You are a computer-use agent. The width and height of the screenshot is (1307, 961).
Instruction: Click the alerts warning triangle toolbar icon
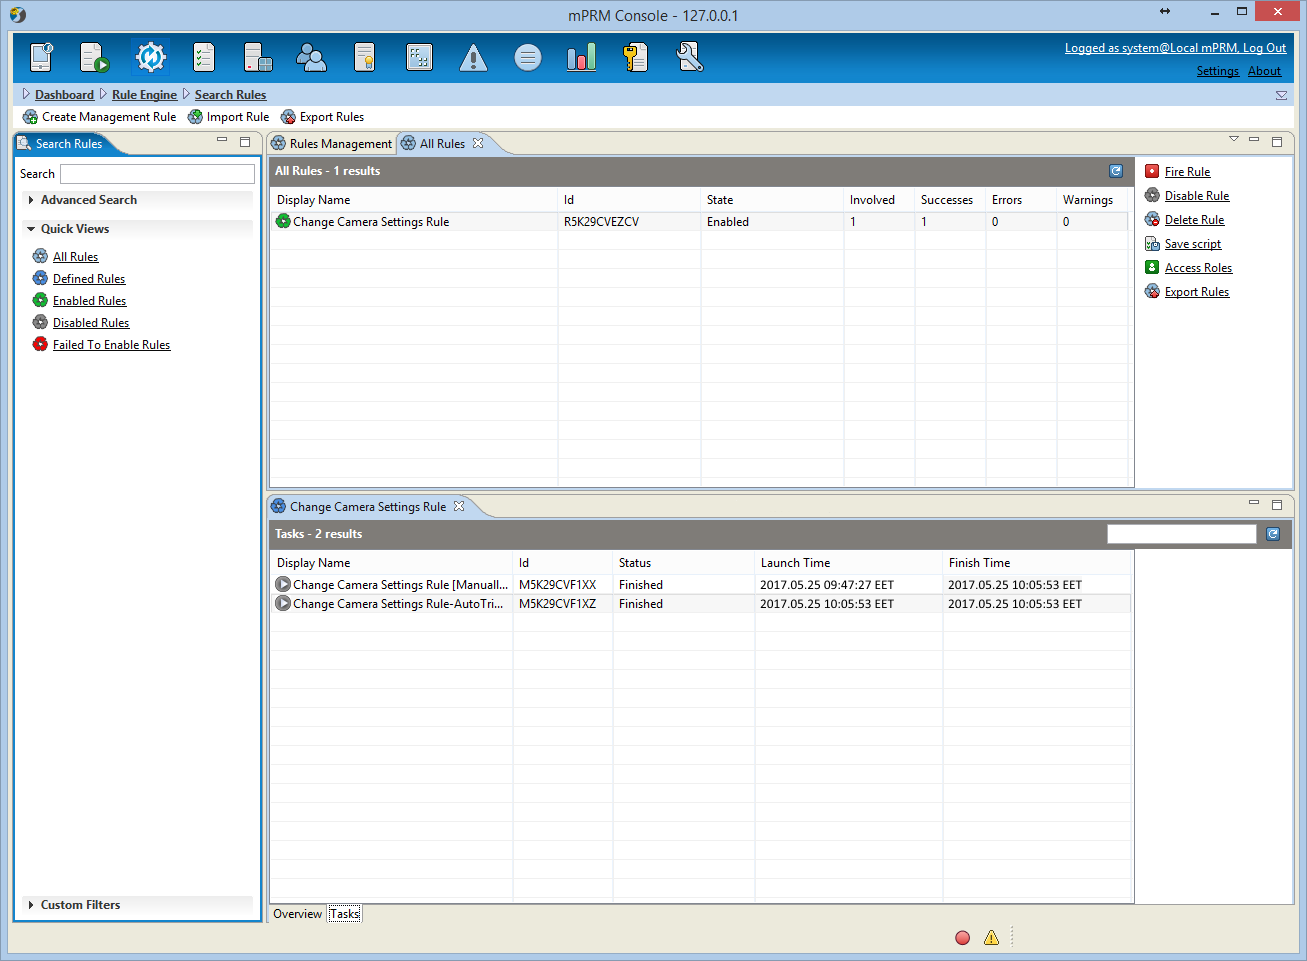tap(473, 58)
